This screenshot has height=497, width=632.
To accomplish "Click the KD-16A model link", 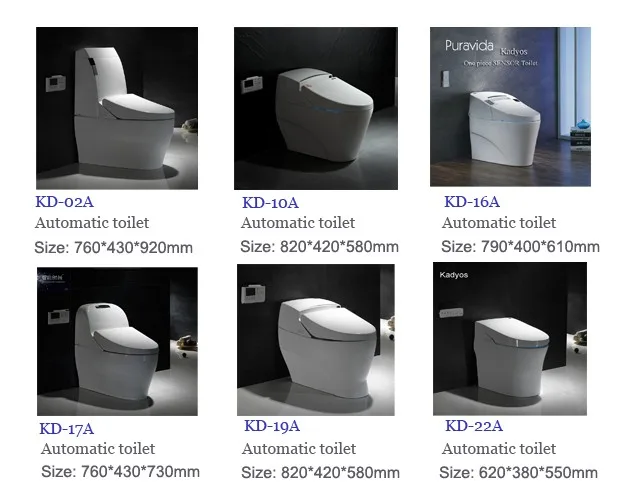I will tap(472, 202).
